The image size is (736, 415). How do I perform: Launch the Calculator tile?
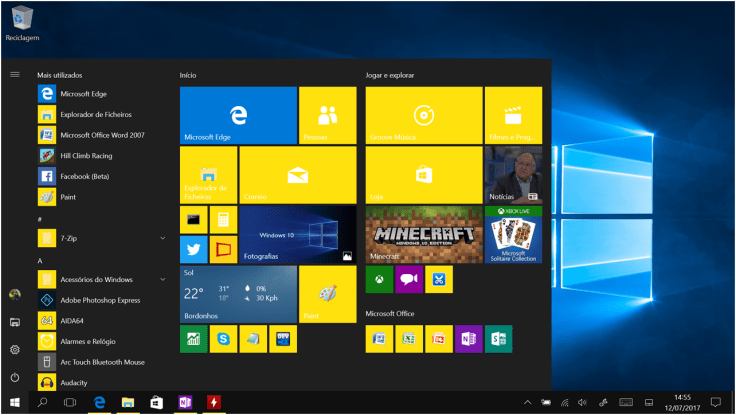point(223,219)
